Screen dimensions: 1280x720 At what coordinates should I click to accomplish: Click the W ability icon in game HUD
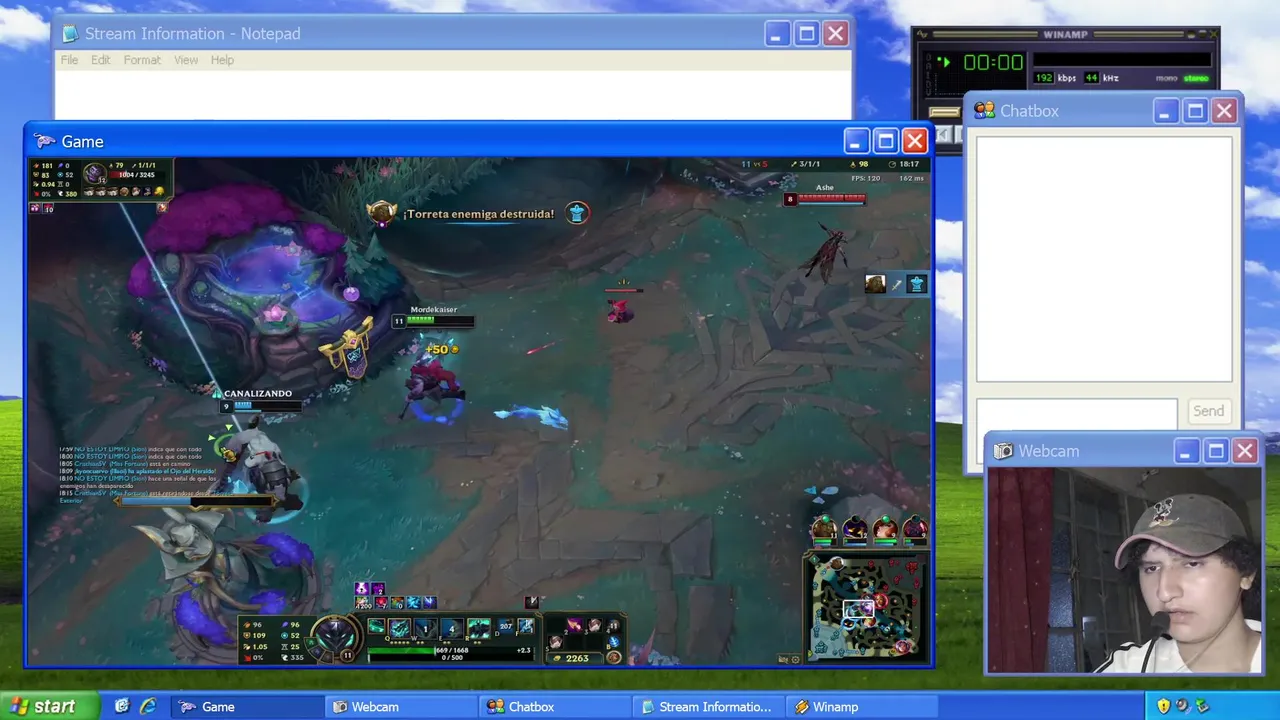426,628
